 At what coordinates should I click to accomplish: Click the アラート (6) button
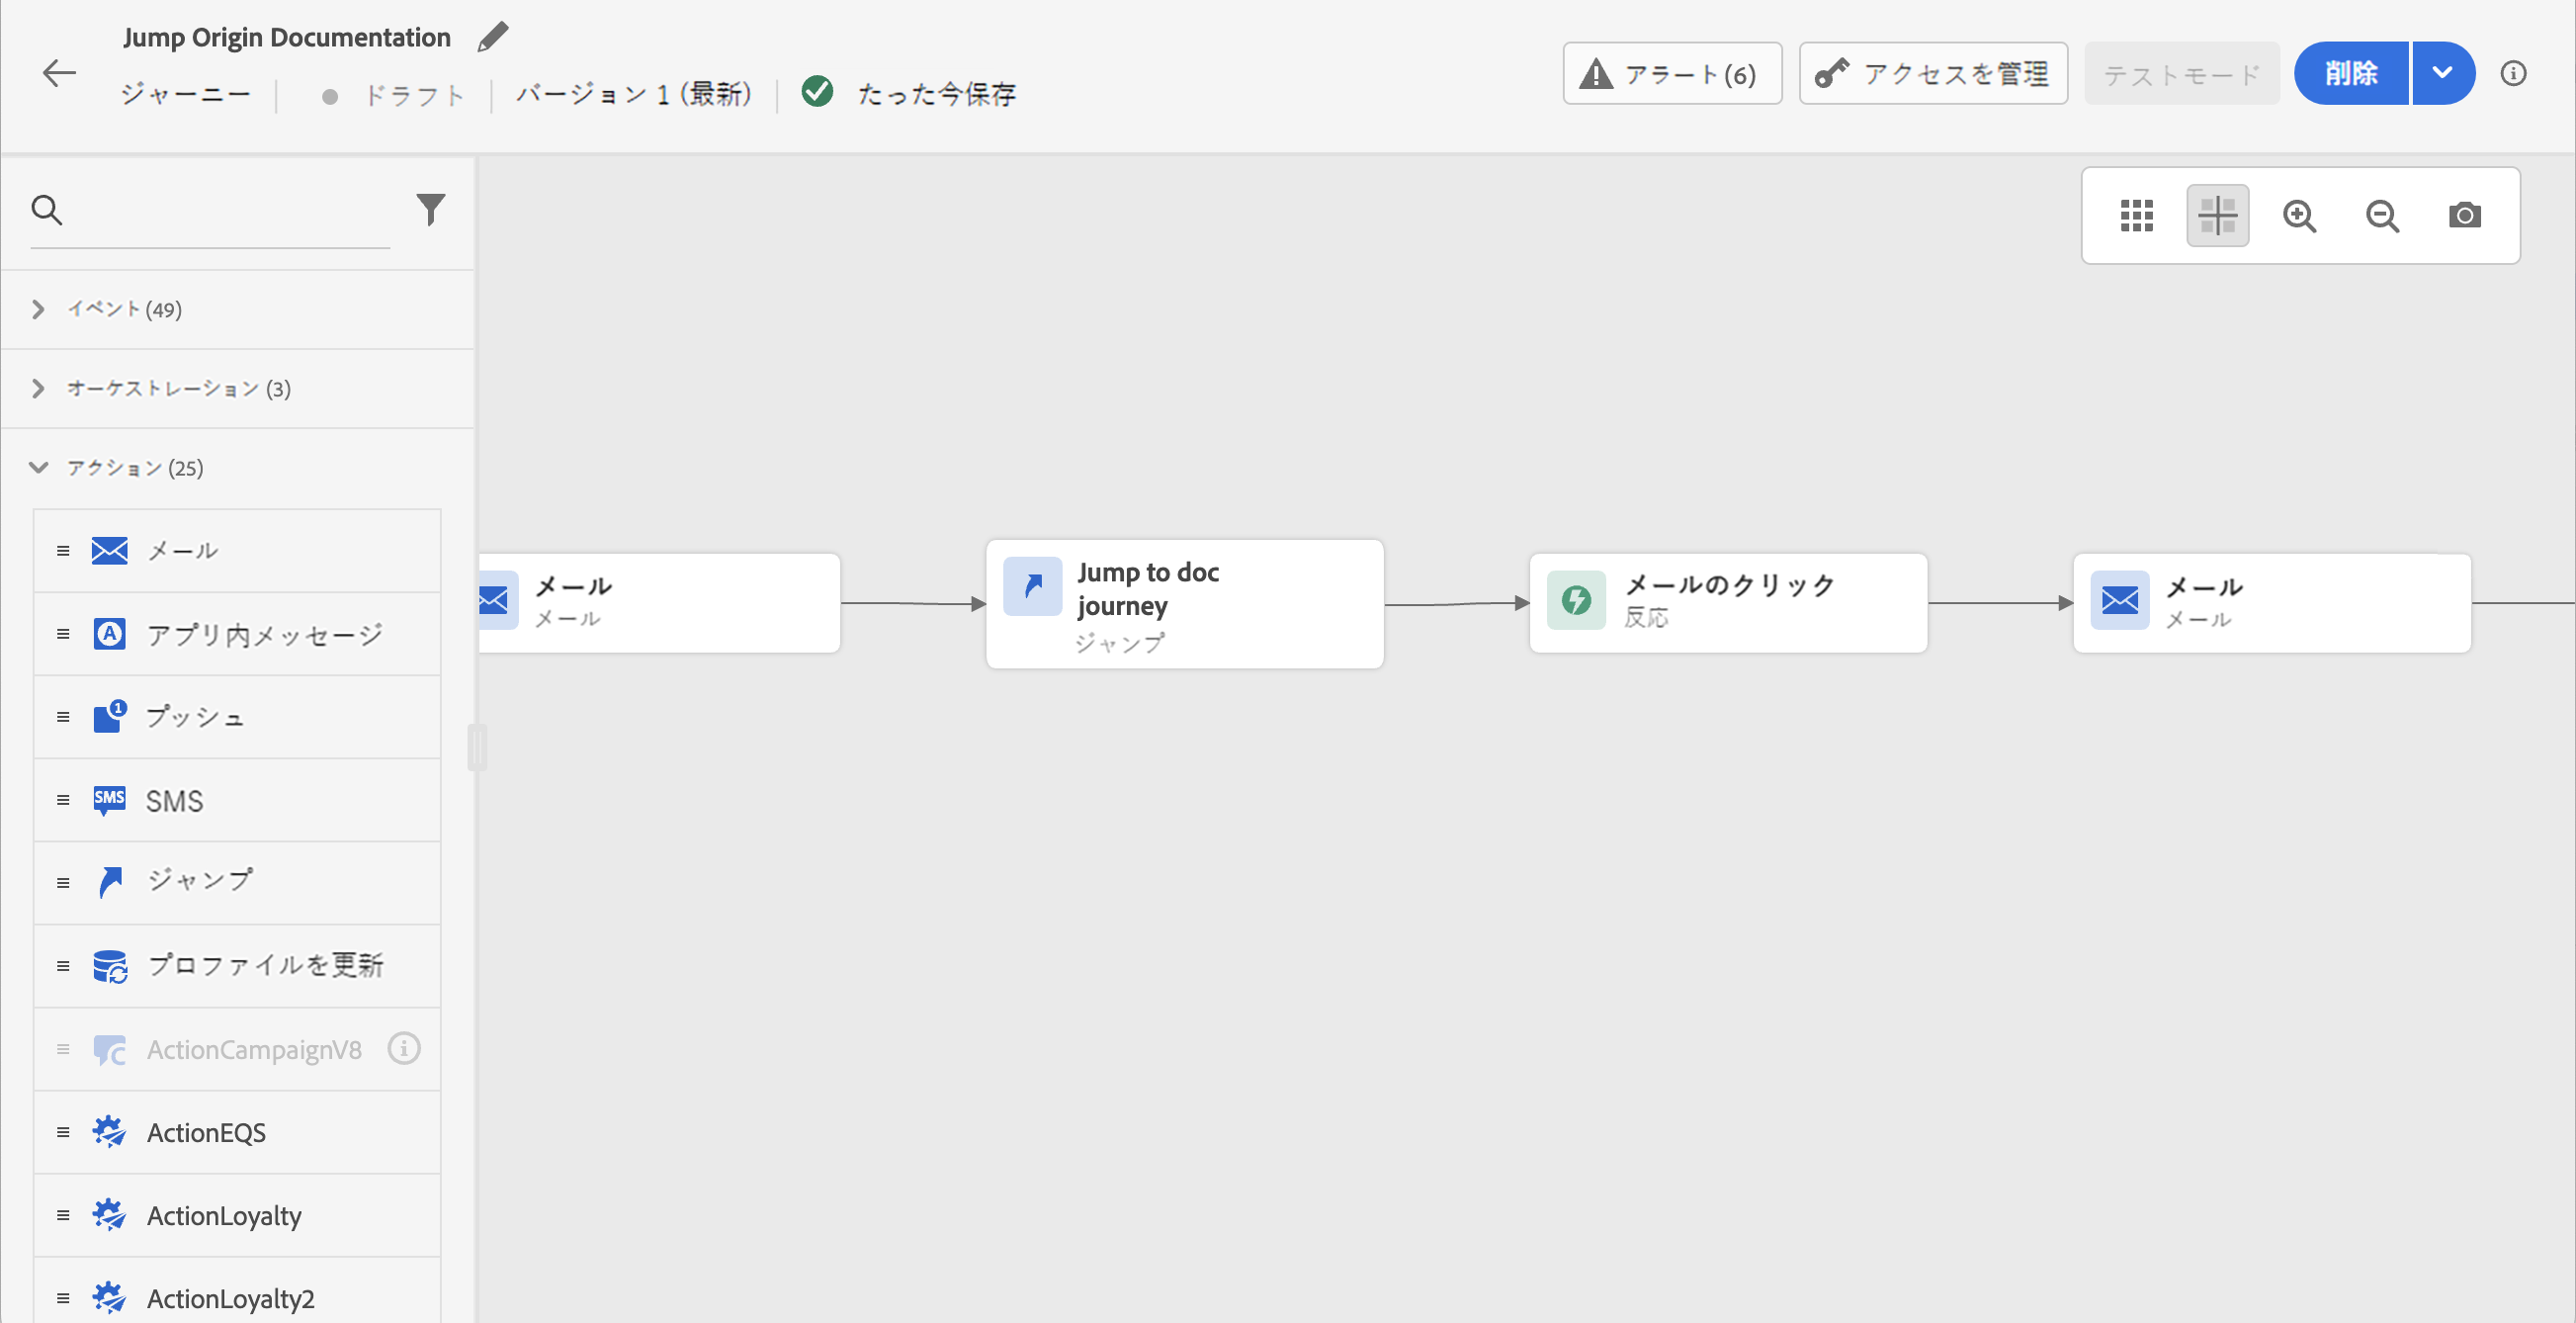[x=1671, y=73]
